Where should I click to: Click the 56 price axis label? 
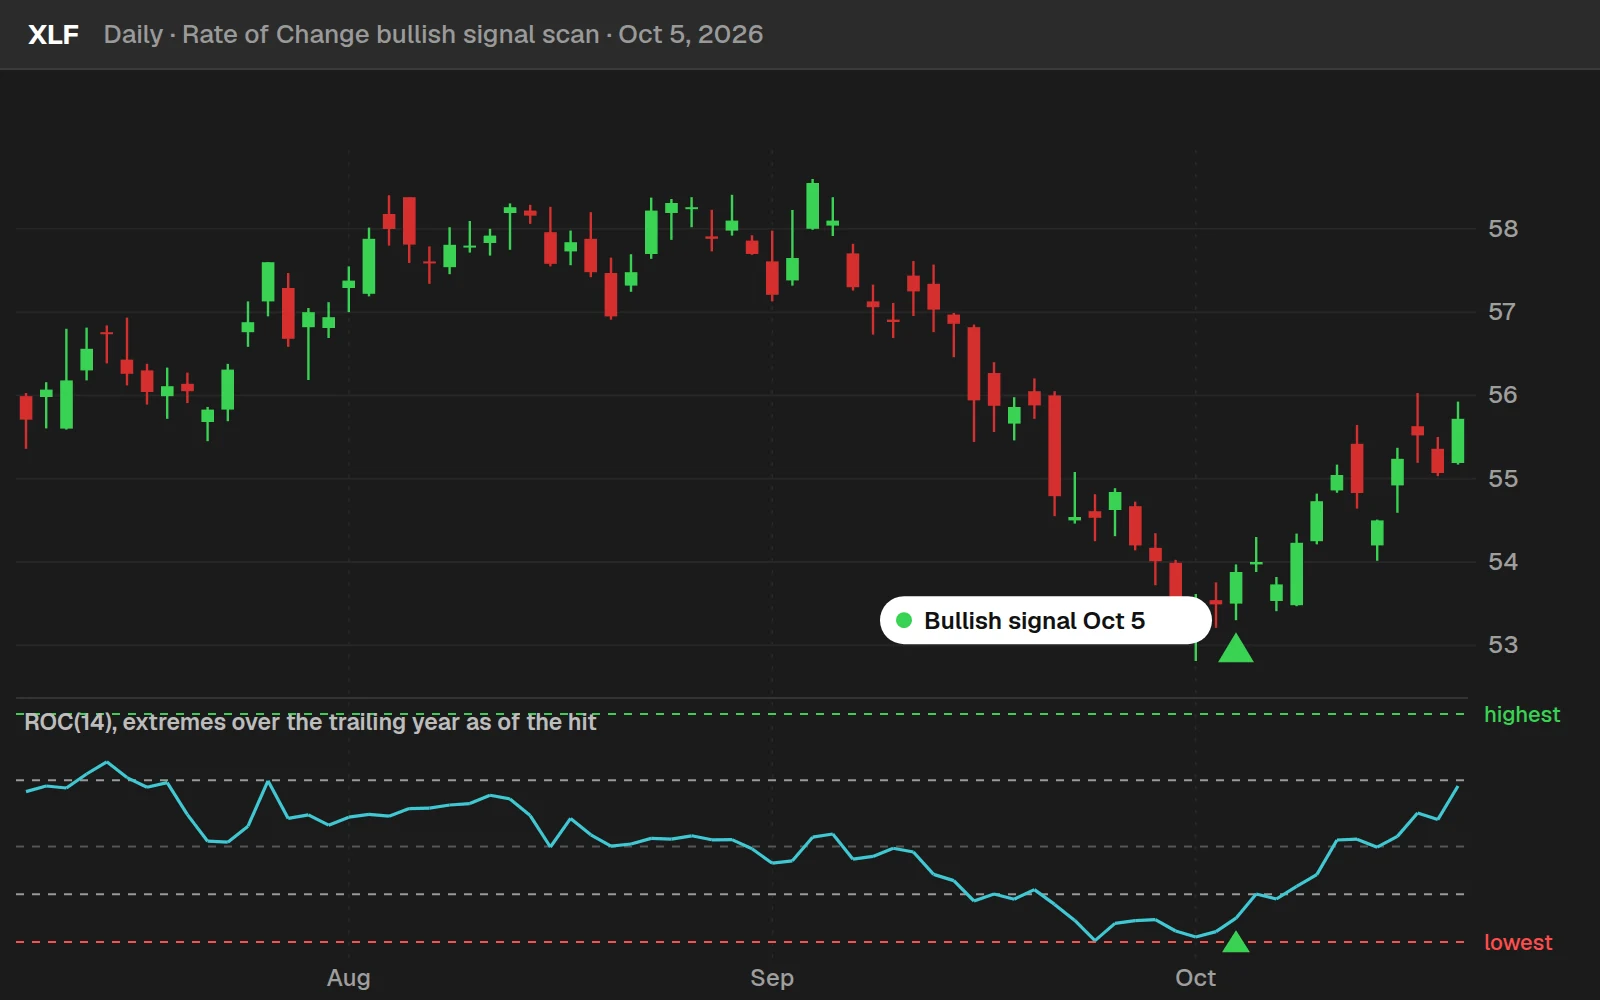coord(1503,395)
